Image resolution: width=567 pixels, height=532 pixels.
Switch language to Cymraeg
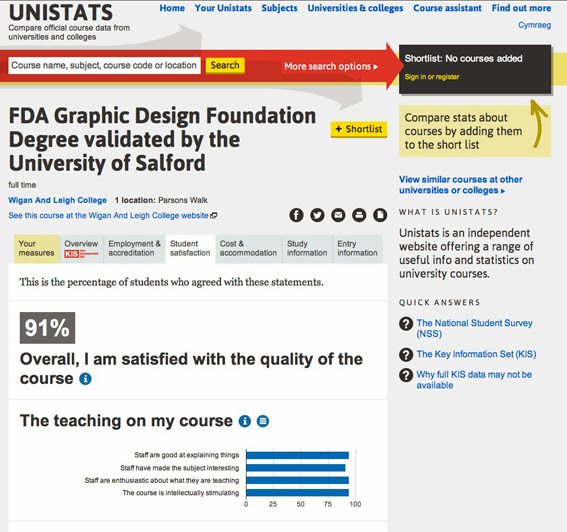coord(534,25)
